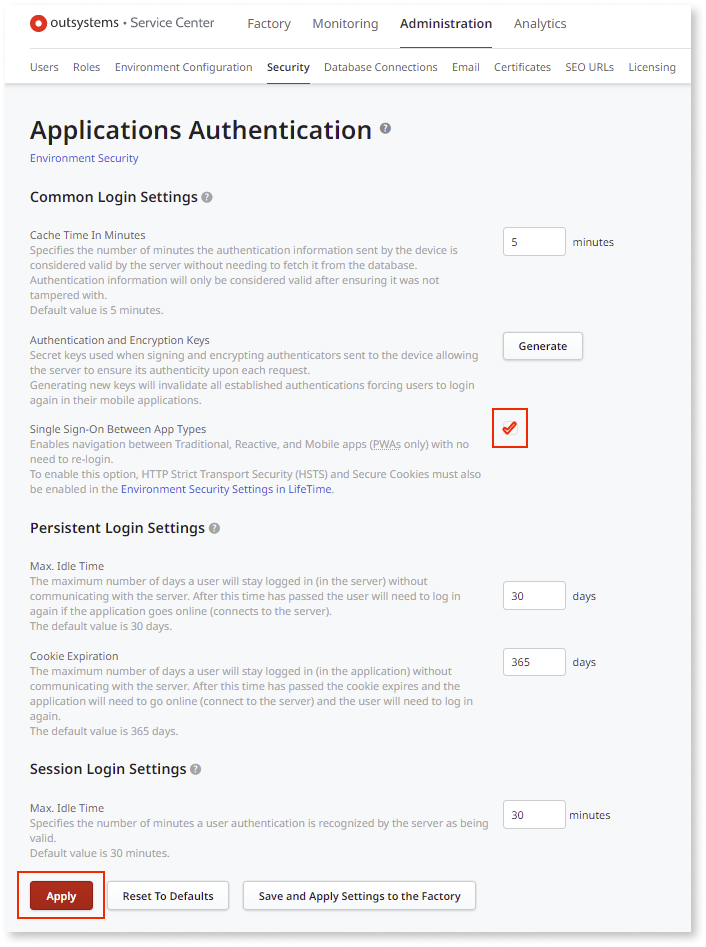Open the Monitoring menu
The image size is (706, 947).
click(345, 24)
